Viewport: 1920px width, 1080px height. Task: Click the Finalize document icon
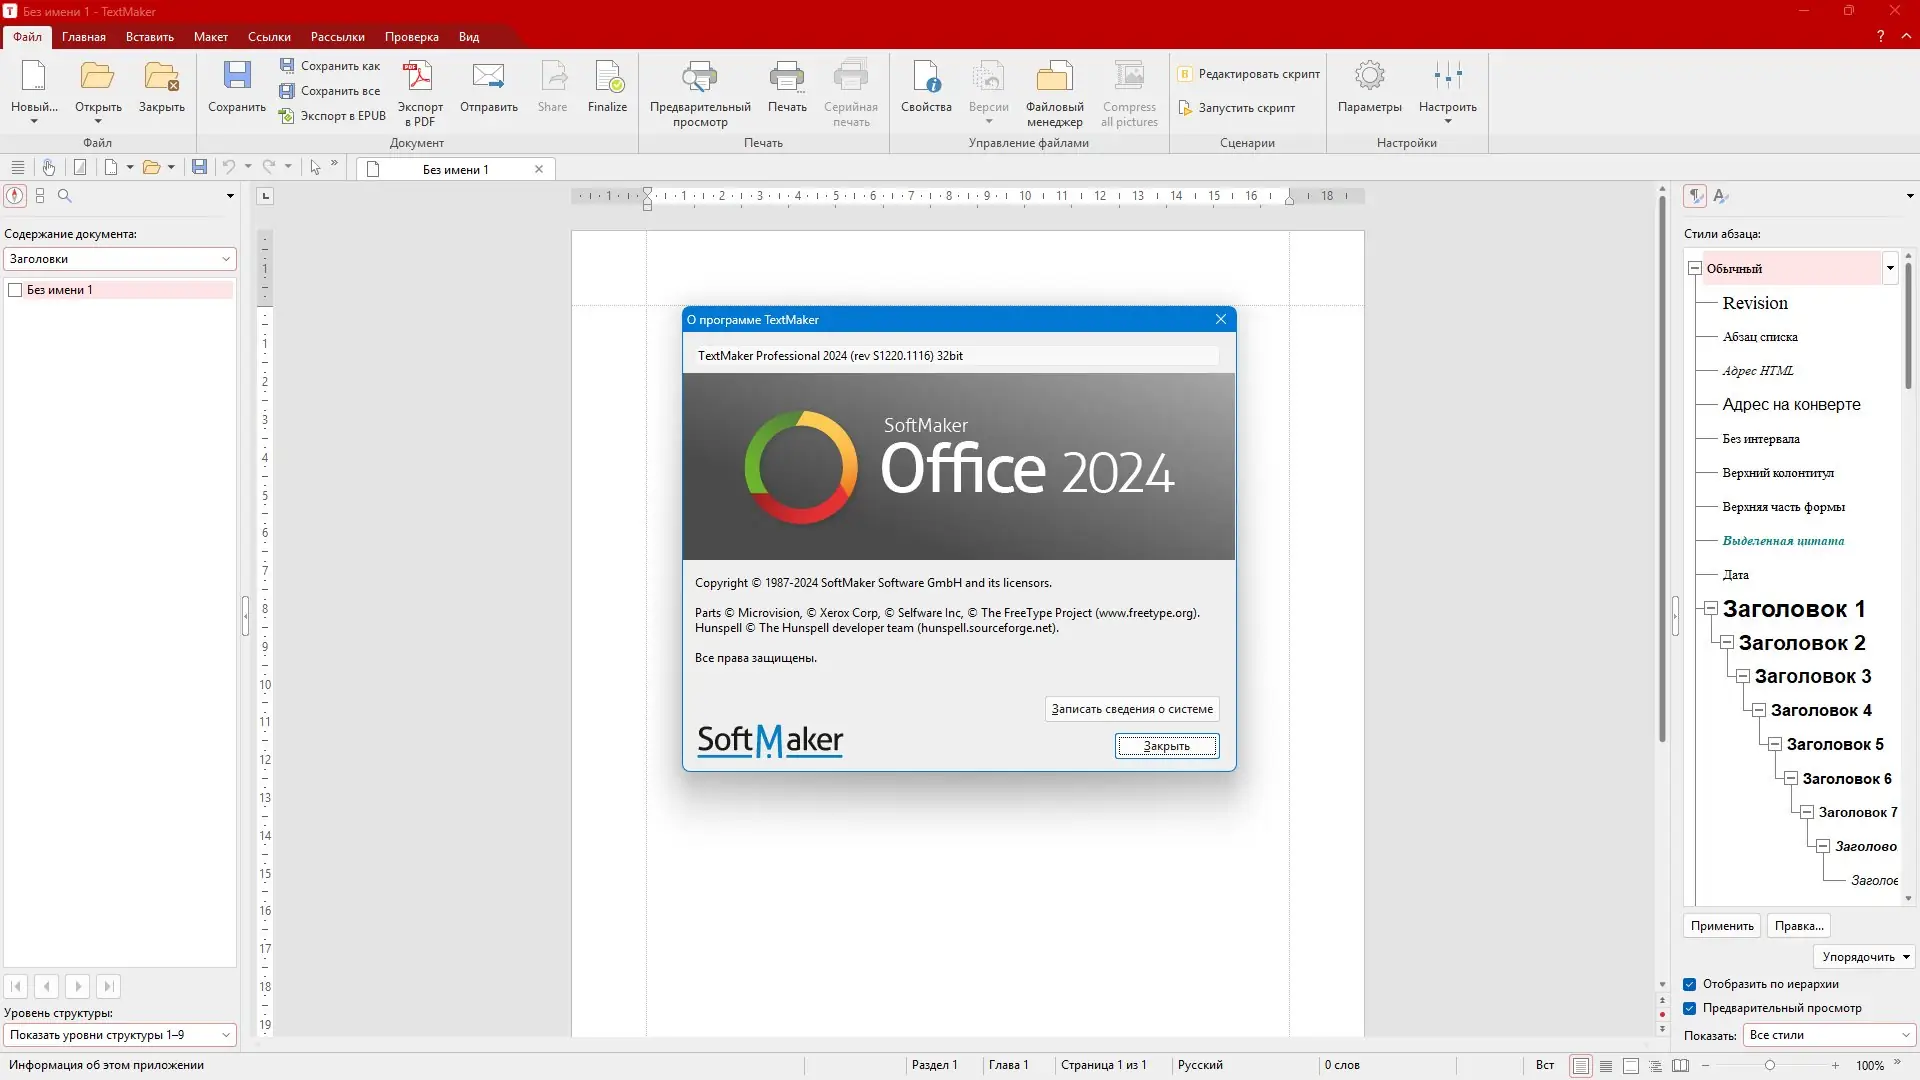point(607,78)
